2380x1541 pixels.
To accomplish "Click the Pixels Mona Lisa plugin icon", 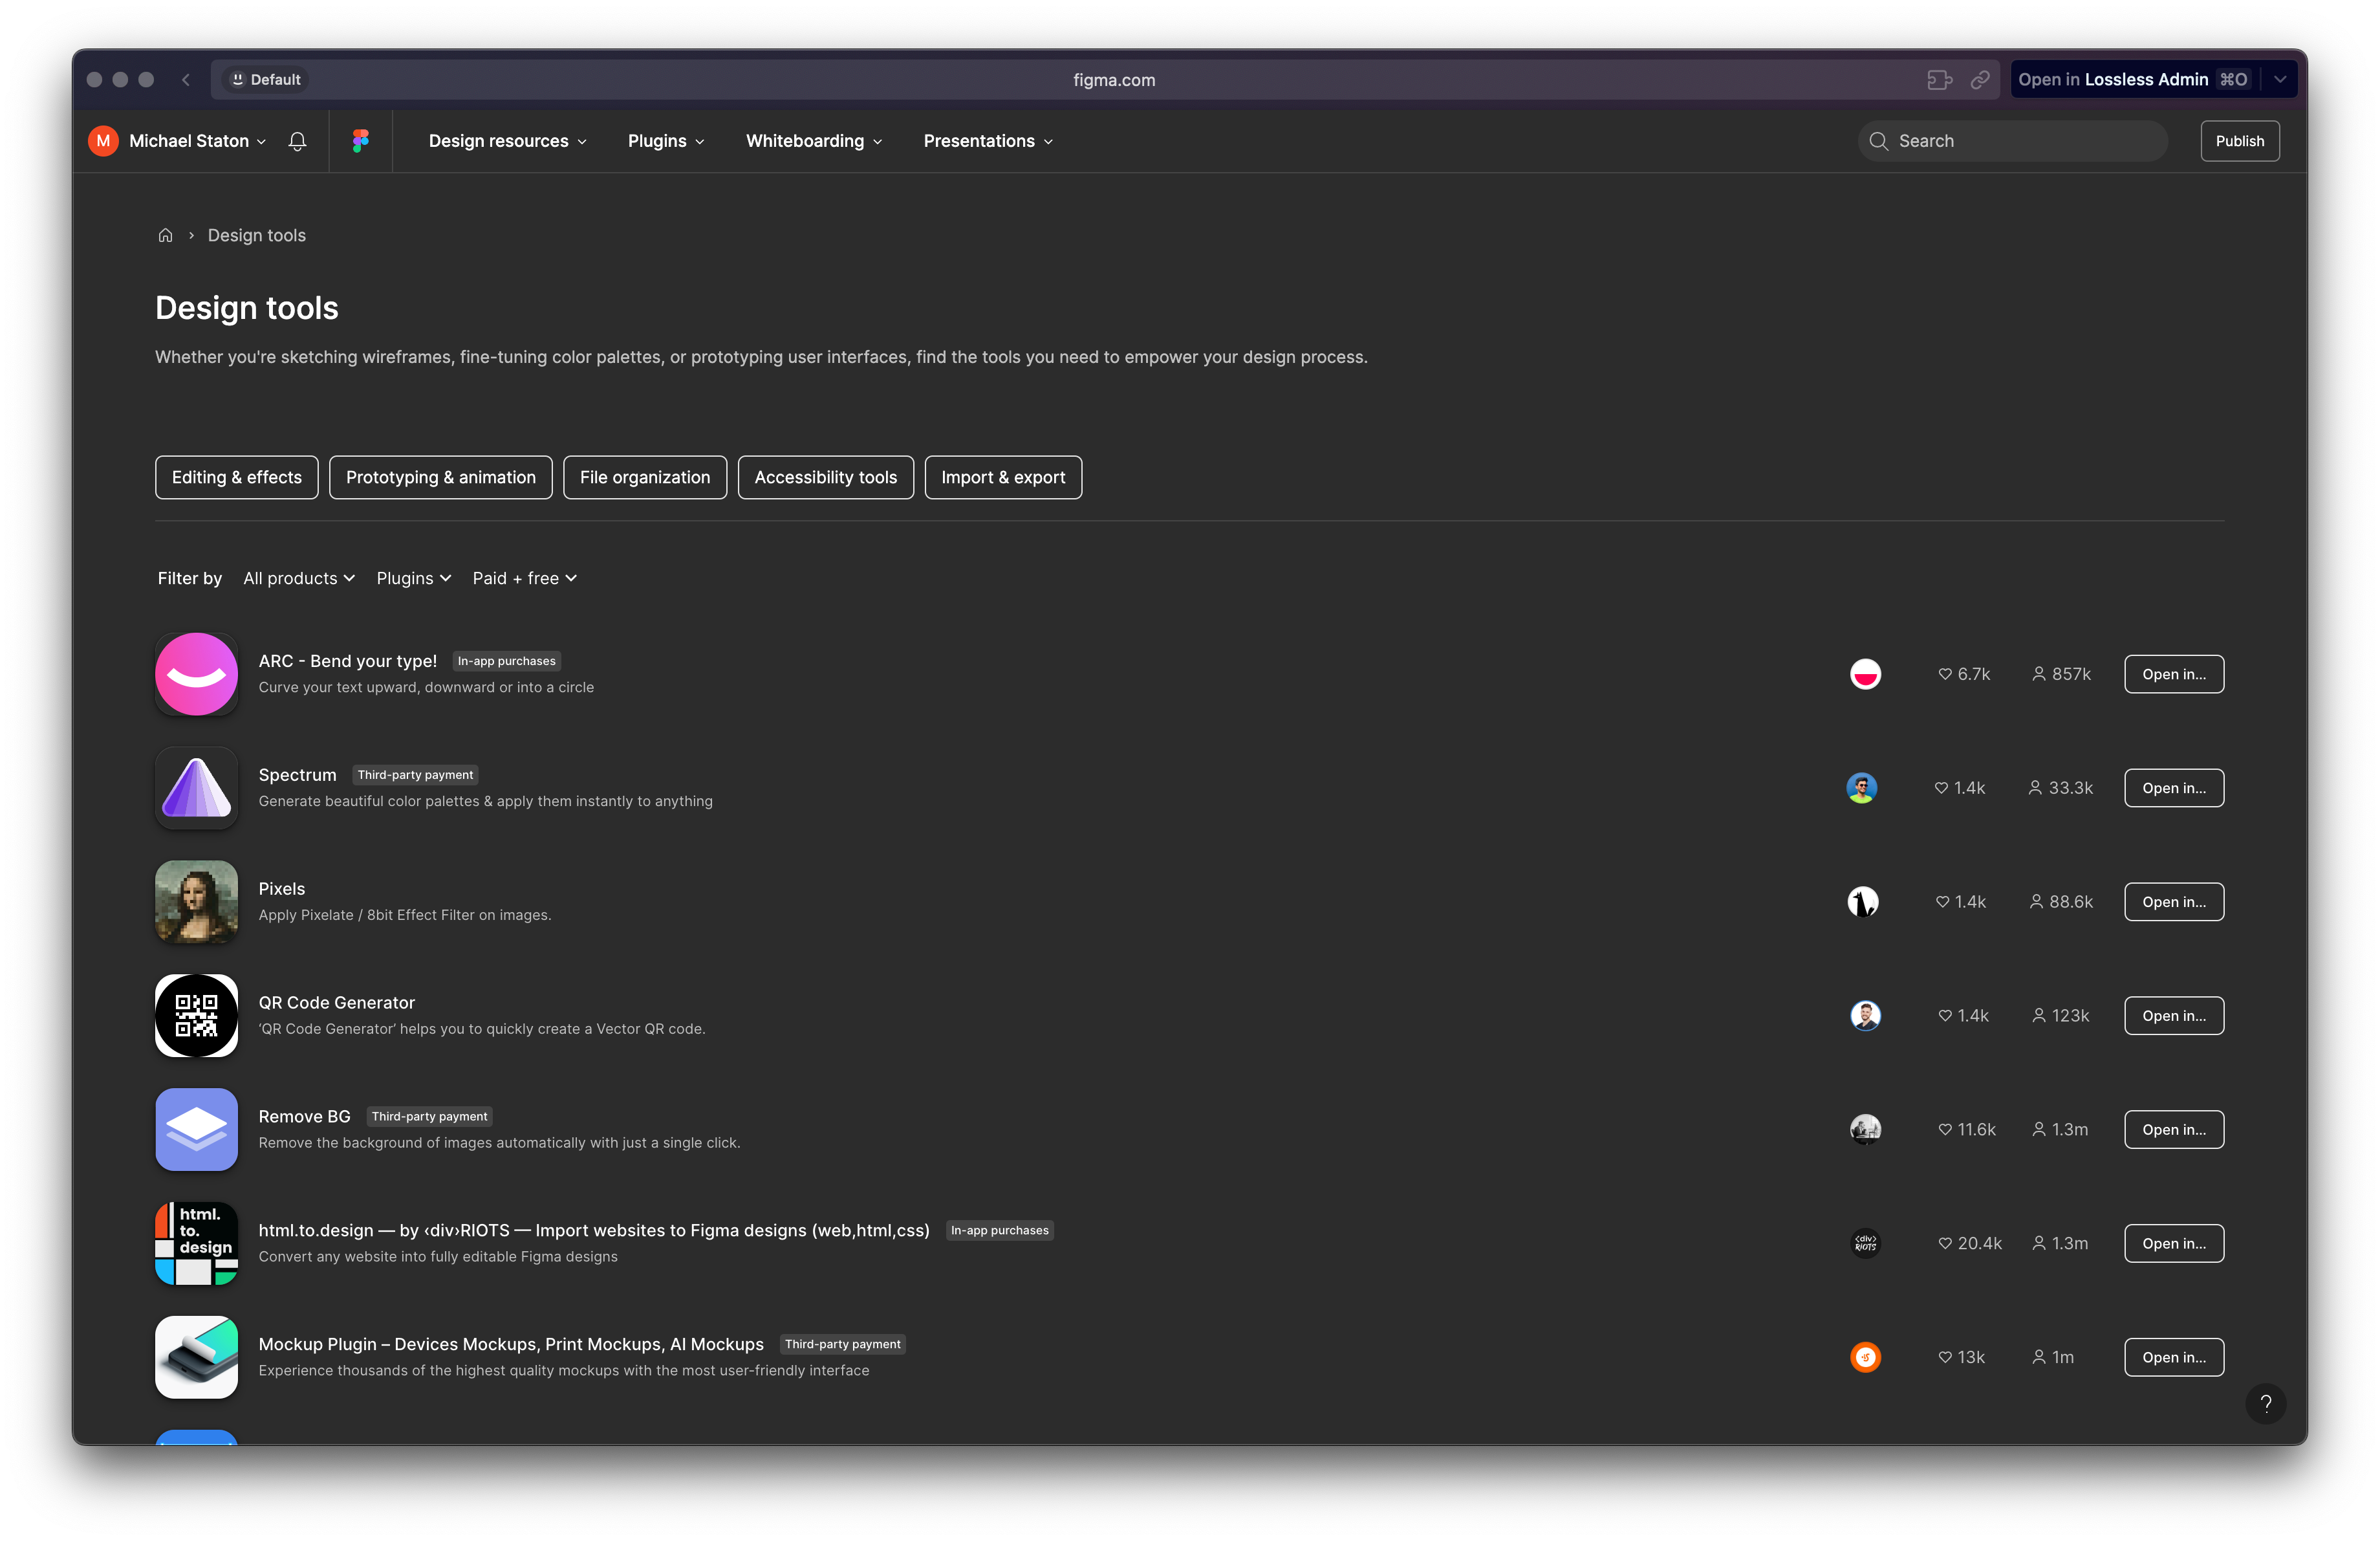I will [x=197, y=902].
